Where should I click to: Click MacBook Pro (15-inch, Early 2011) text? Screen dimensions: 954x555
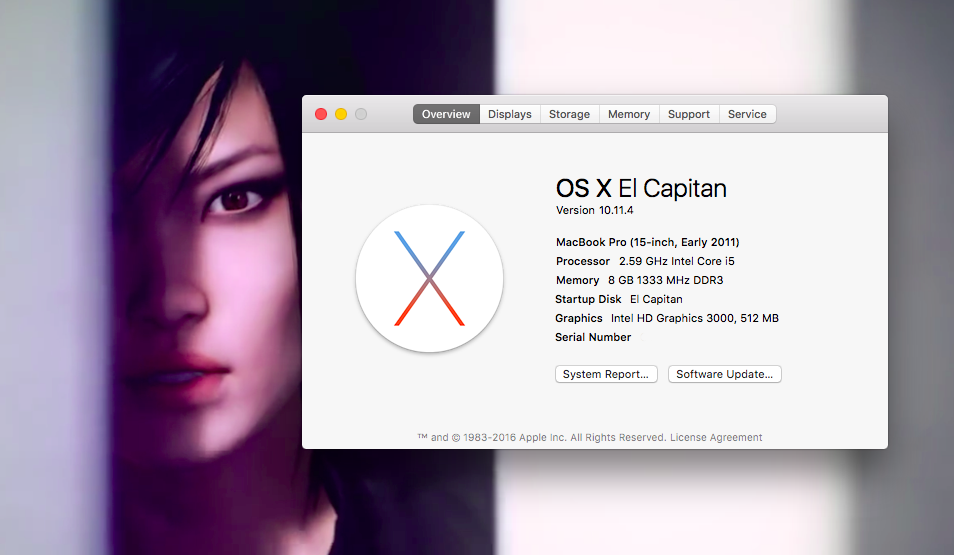pyautogui.click(x=647, y=242)
